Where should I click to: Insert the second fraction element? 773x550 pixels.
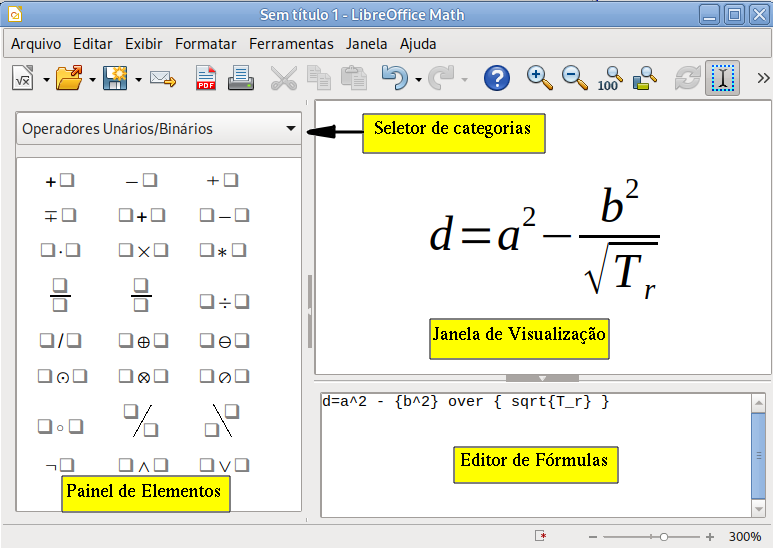141,295
